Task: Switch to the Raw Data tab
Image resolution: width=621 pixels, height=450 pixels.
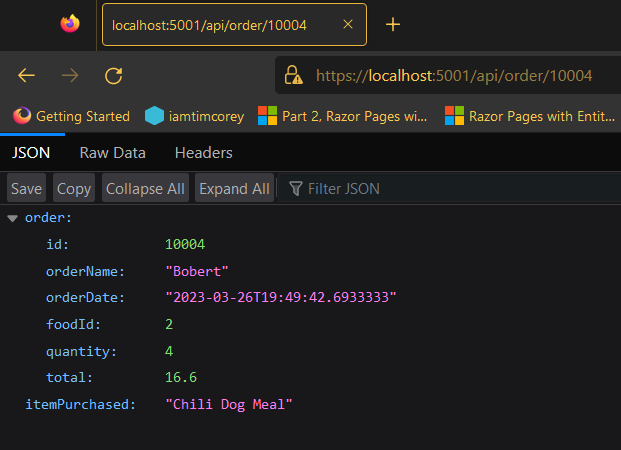Action: 112,153
